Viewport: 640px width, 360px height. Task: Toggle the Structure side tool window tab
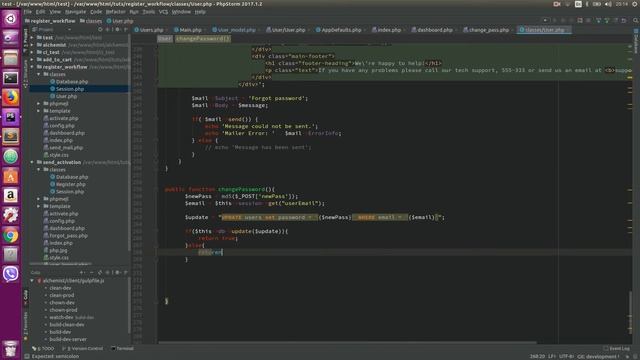pyautogui.click(x=26, y=74)
